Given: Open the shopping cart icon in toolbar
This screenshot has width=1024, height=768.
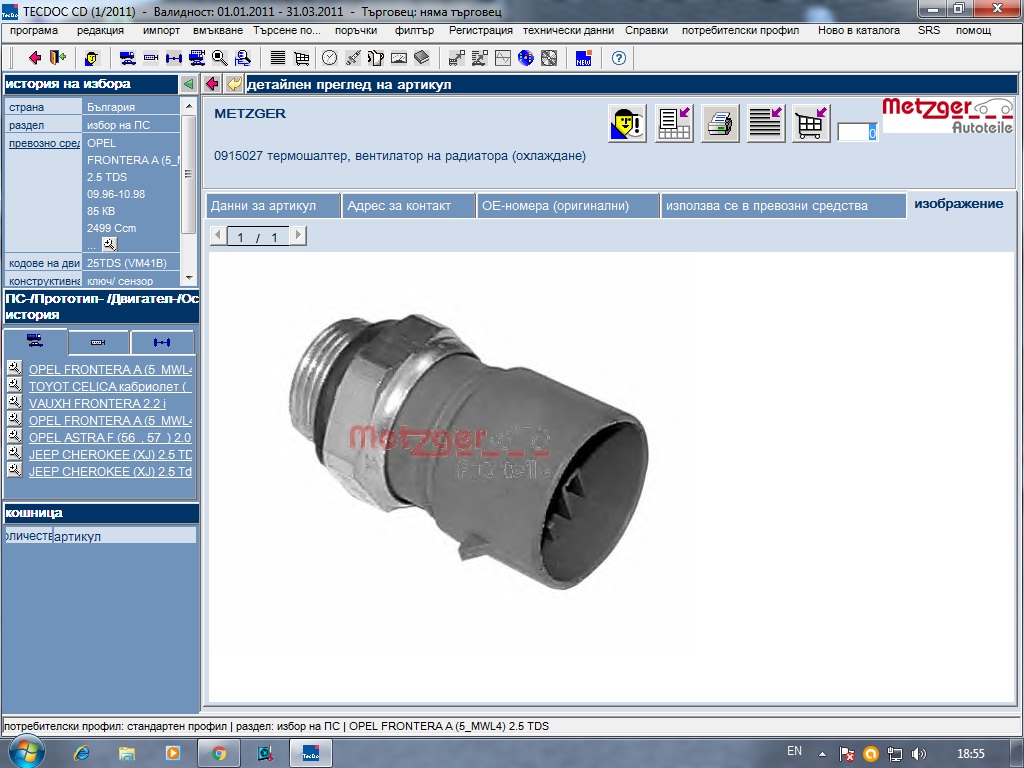Looking at the screenshot, I should [301, 58].
